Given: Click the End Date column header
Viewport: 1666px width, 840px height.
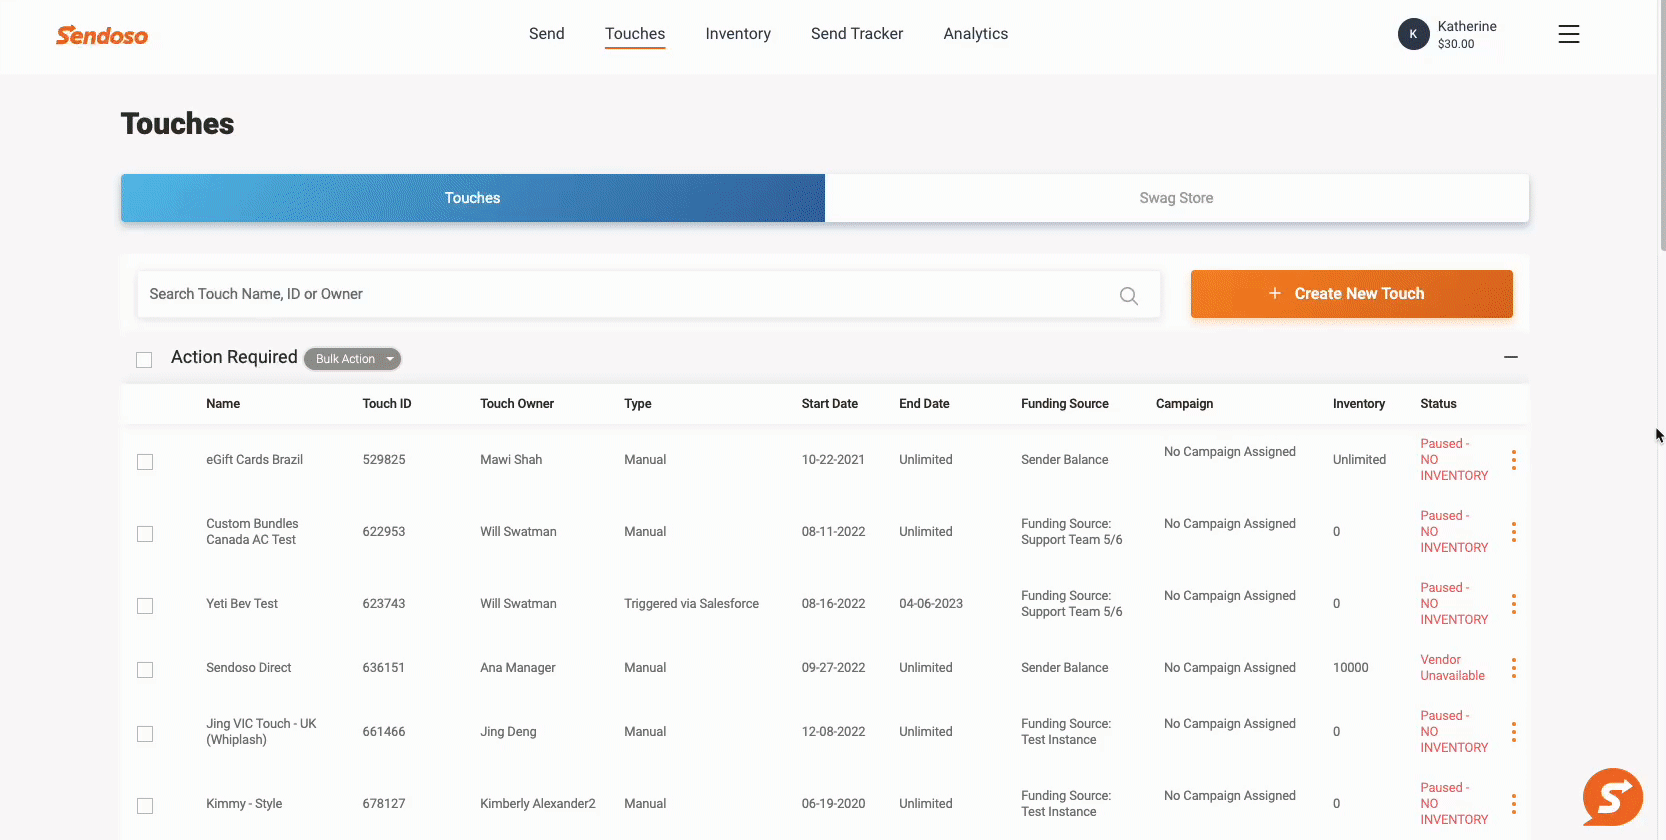Looking at the screenshot, I should pos(924,404).
